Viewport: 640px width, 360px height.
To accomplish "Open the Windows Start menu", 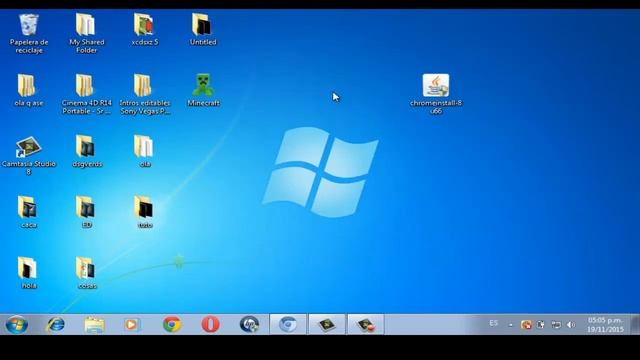I will (17, 325).
